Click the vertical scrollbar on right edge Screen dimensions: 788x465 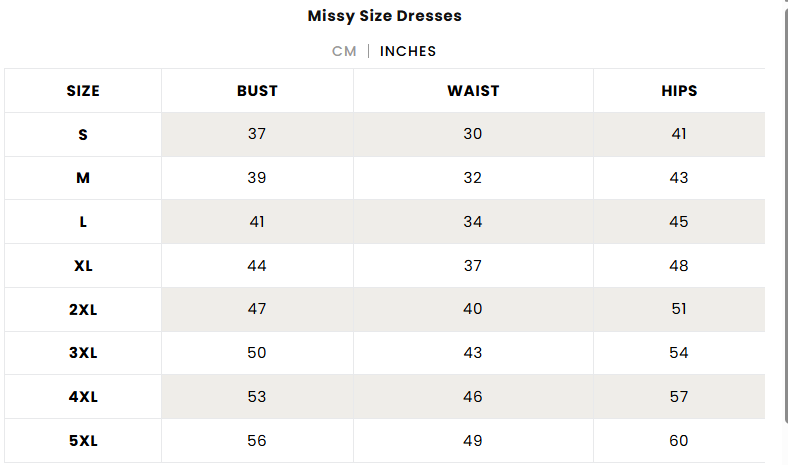click(x=786, y=216)
